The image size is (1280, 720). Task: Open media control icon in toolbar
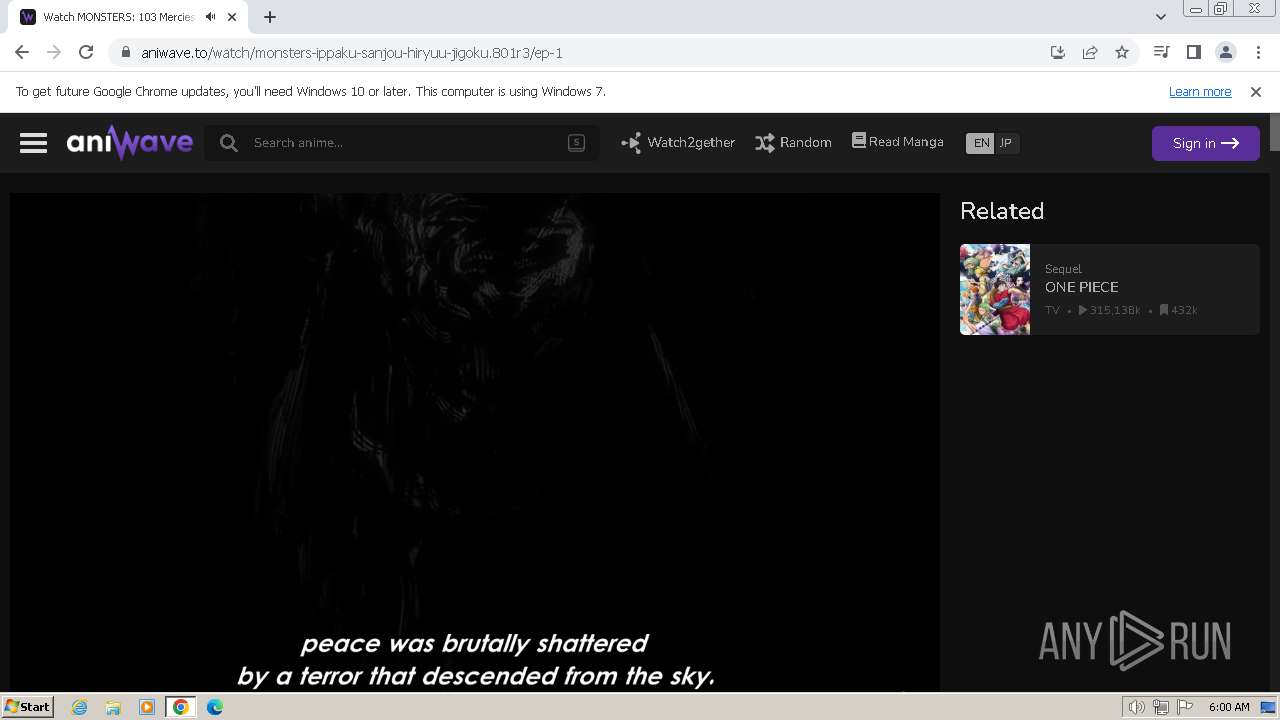[x=1161, y=52]
